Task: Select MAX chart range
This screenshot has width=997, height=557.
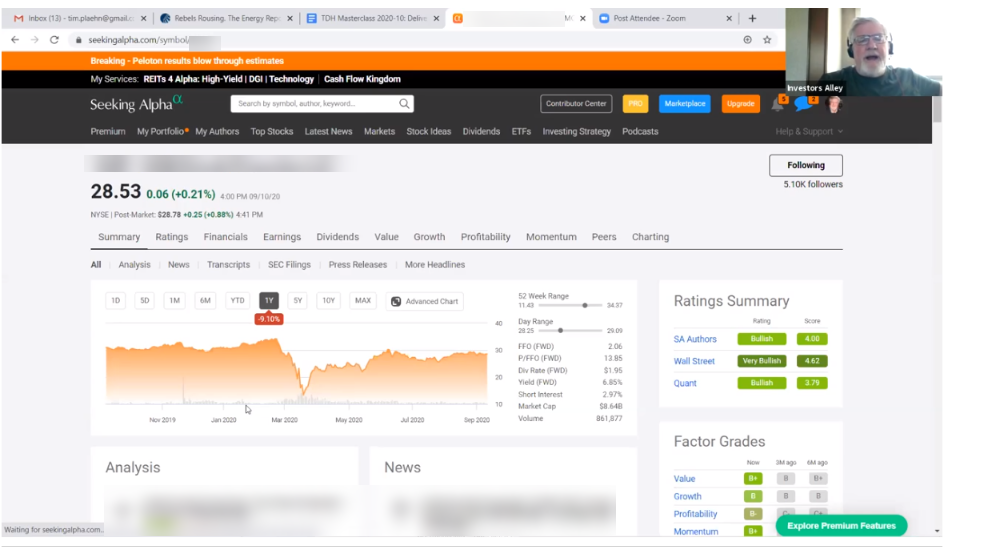Action: [x=363, y=301]
